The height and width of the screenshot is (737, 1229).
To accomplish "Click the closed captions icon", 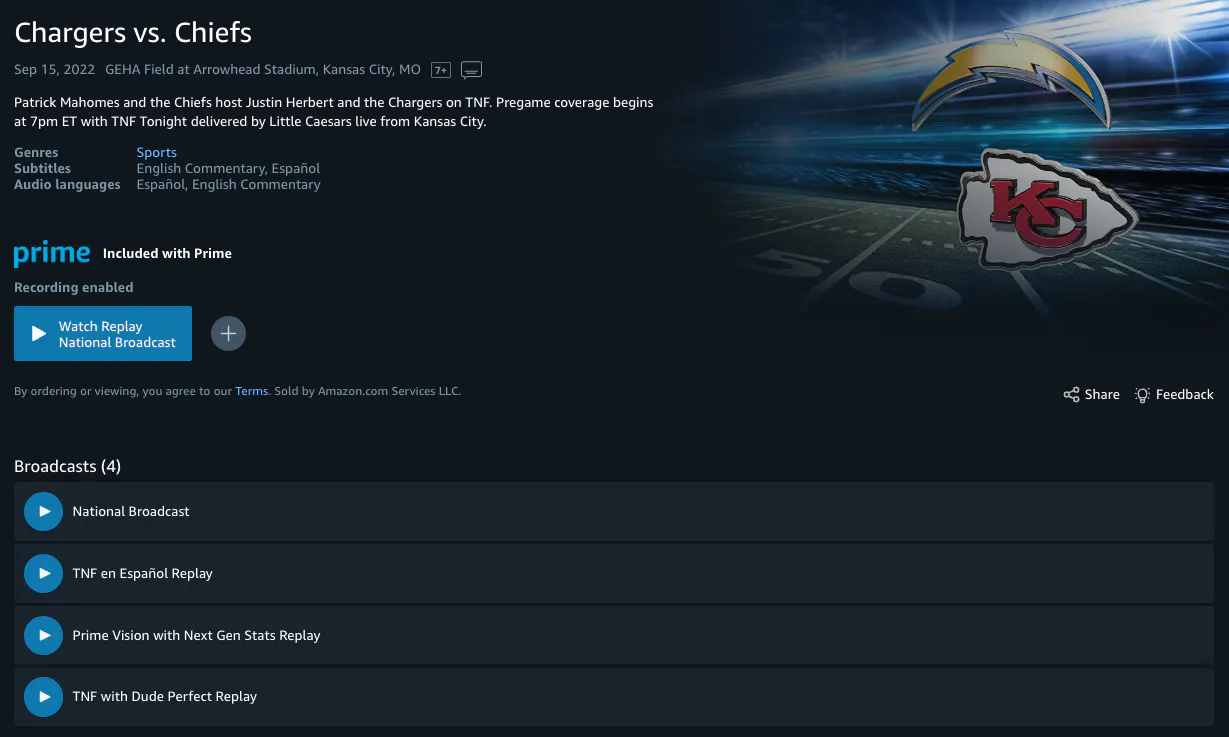I will pos(470,69).
